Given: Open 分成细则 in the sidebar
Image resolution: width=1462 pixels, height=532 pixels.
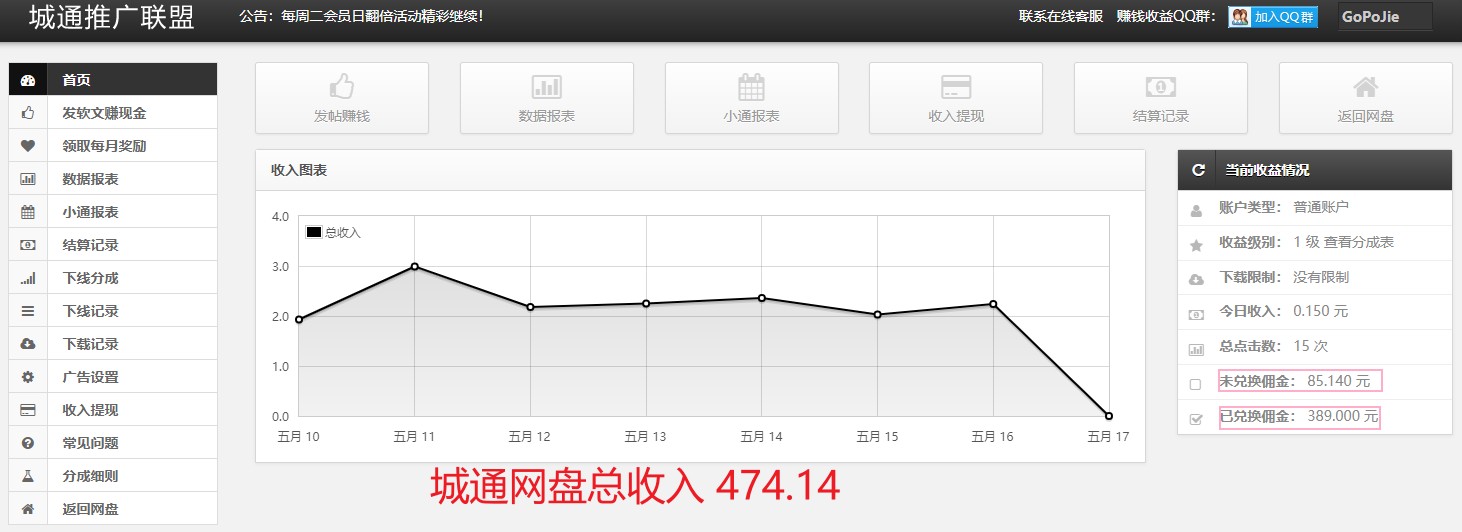Looking at the screenshot, I should coord(113,476).
